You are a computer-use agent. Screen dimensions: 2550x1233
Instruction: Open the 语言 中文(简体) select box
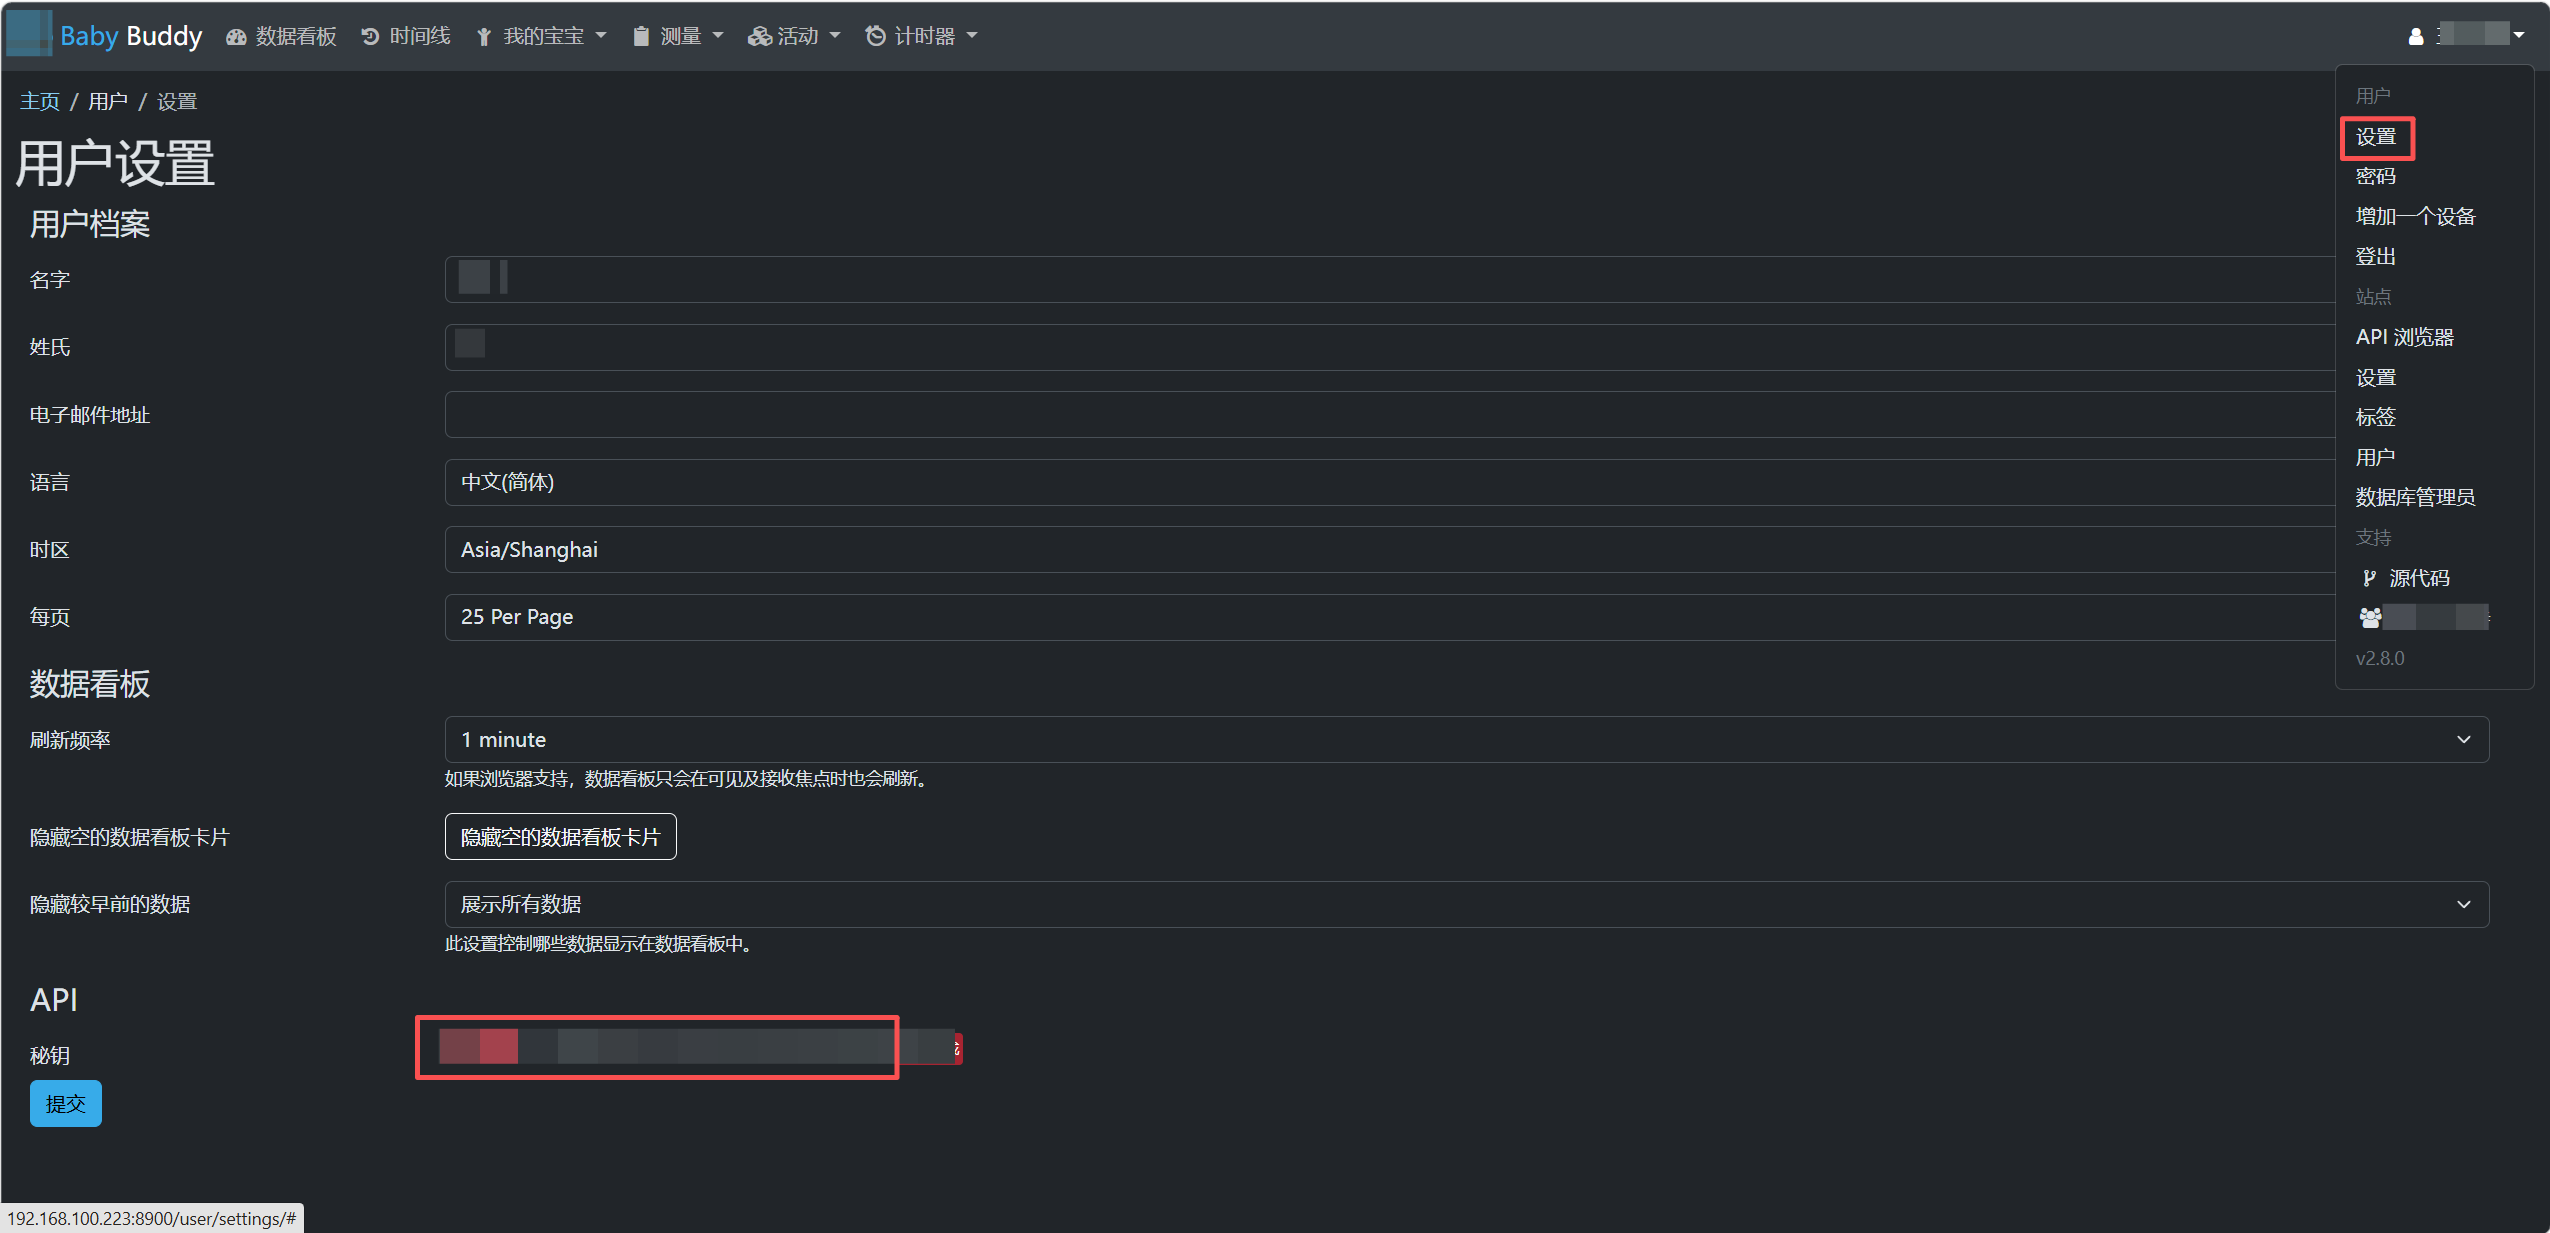[x=1390, y=482]
